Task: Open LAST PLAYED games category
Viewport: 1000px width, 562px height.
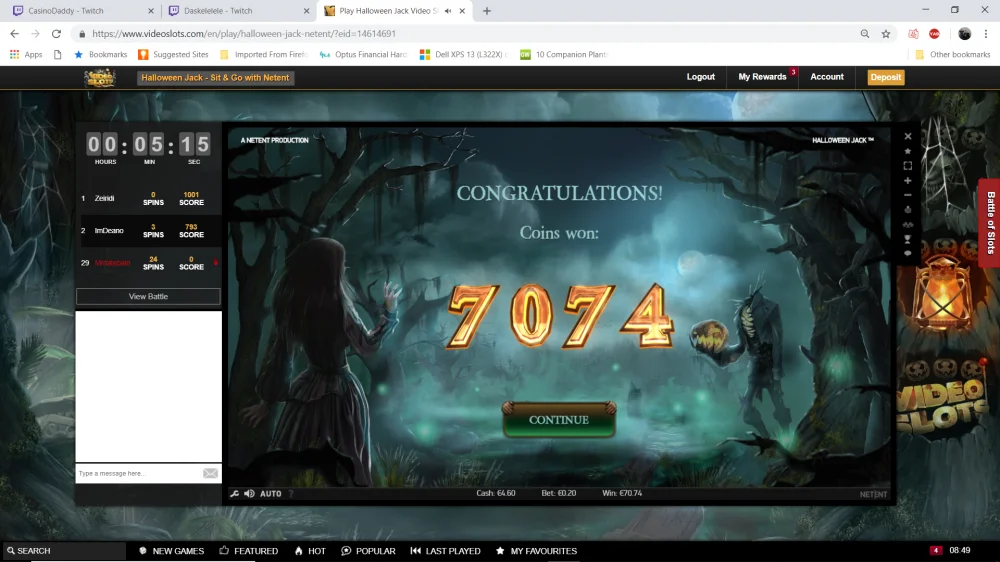Action: point(445,551)
